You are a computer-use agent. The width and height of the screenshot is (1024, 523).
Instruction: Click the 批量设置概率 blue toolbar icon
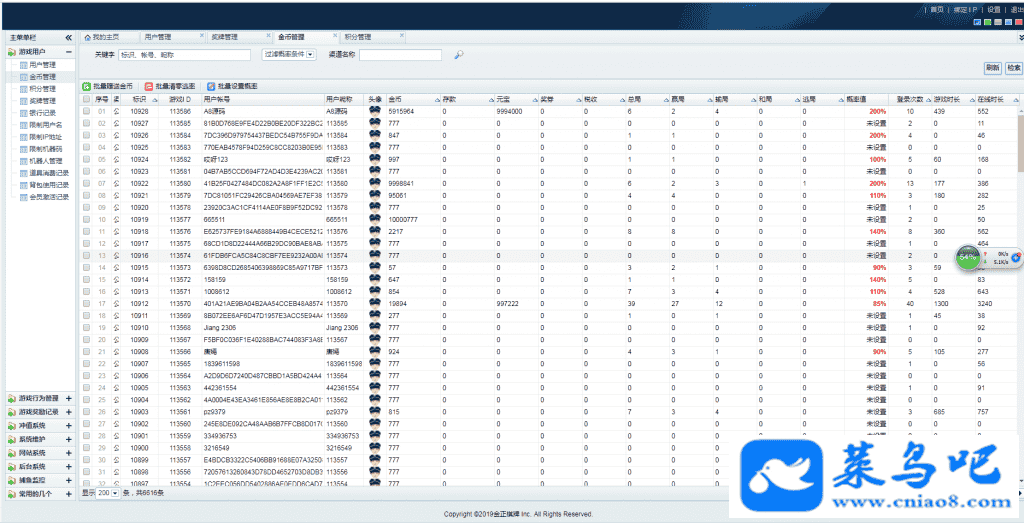210,87
